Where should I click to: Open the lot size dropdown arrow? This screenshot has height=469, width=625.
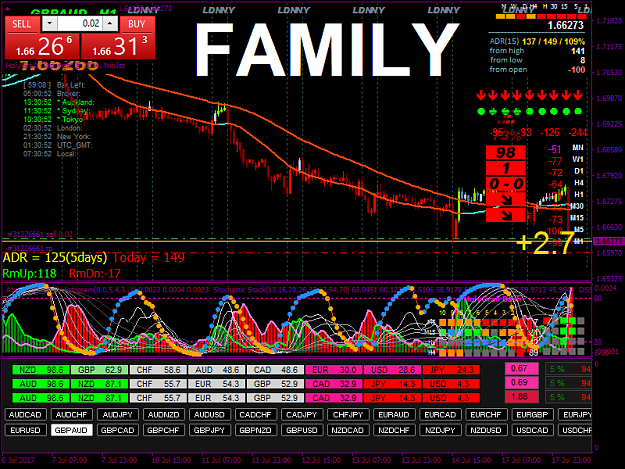point(49,24)
